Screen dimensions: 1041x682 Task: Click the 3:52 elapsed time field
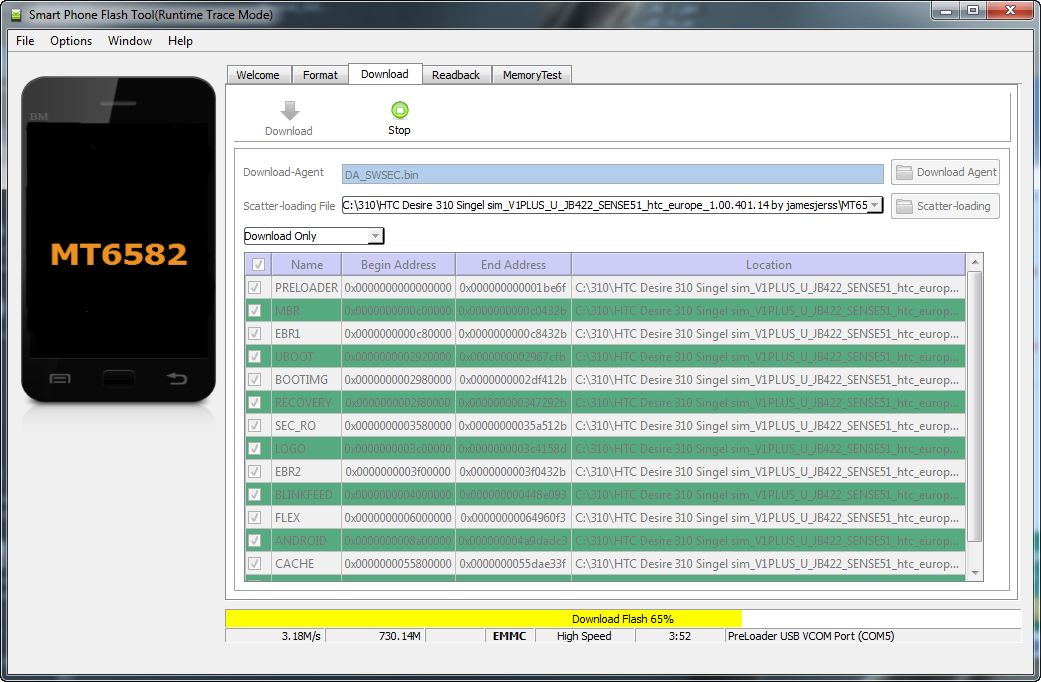coord(679,636)
